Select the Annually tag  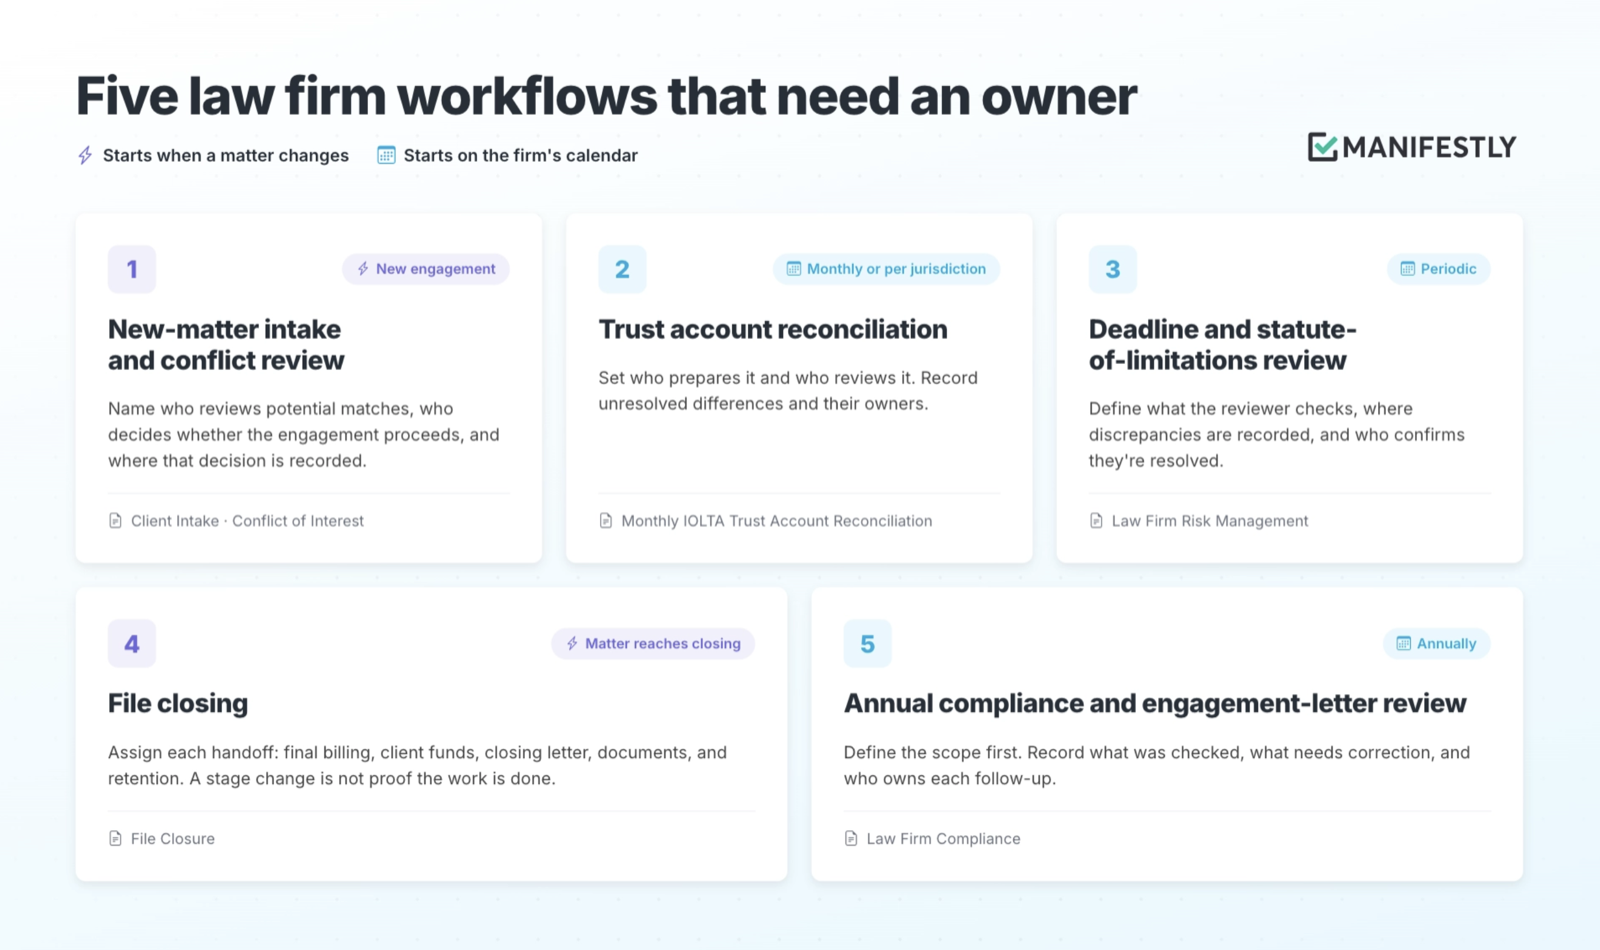pyautogui.click(x=1436, y=643)
